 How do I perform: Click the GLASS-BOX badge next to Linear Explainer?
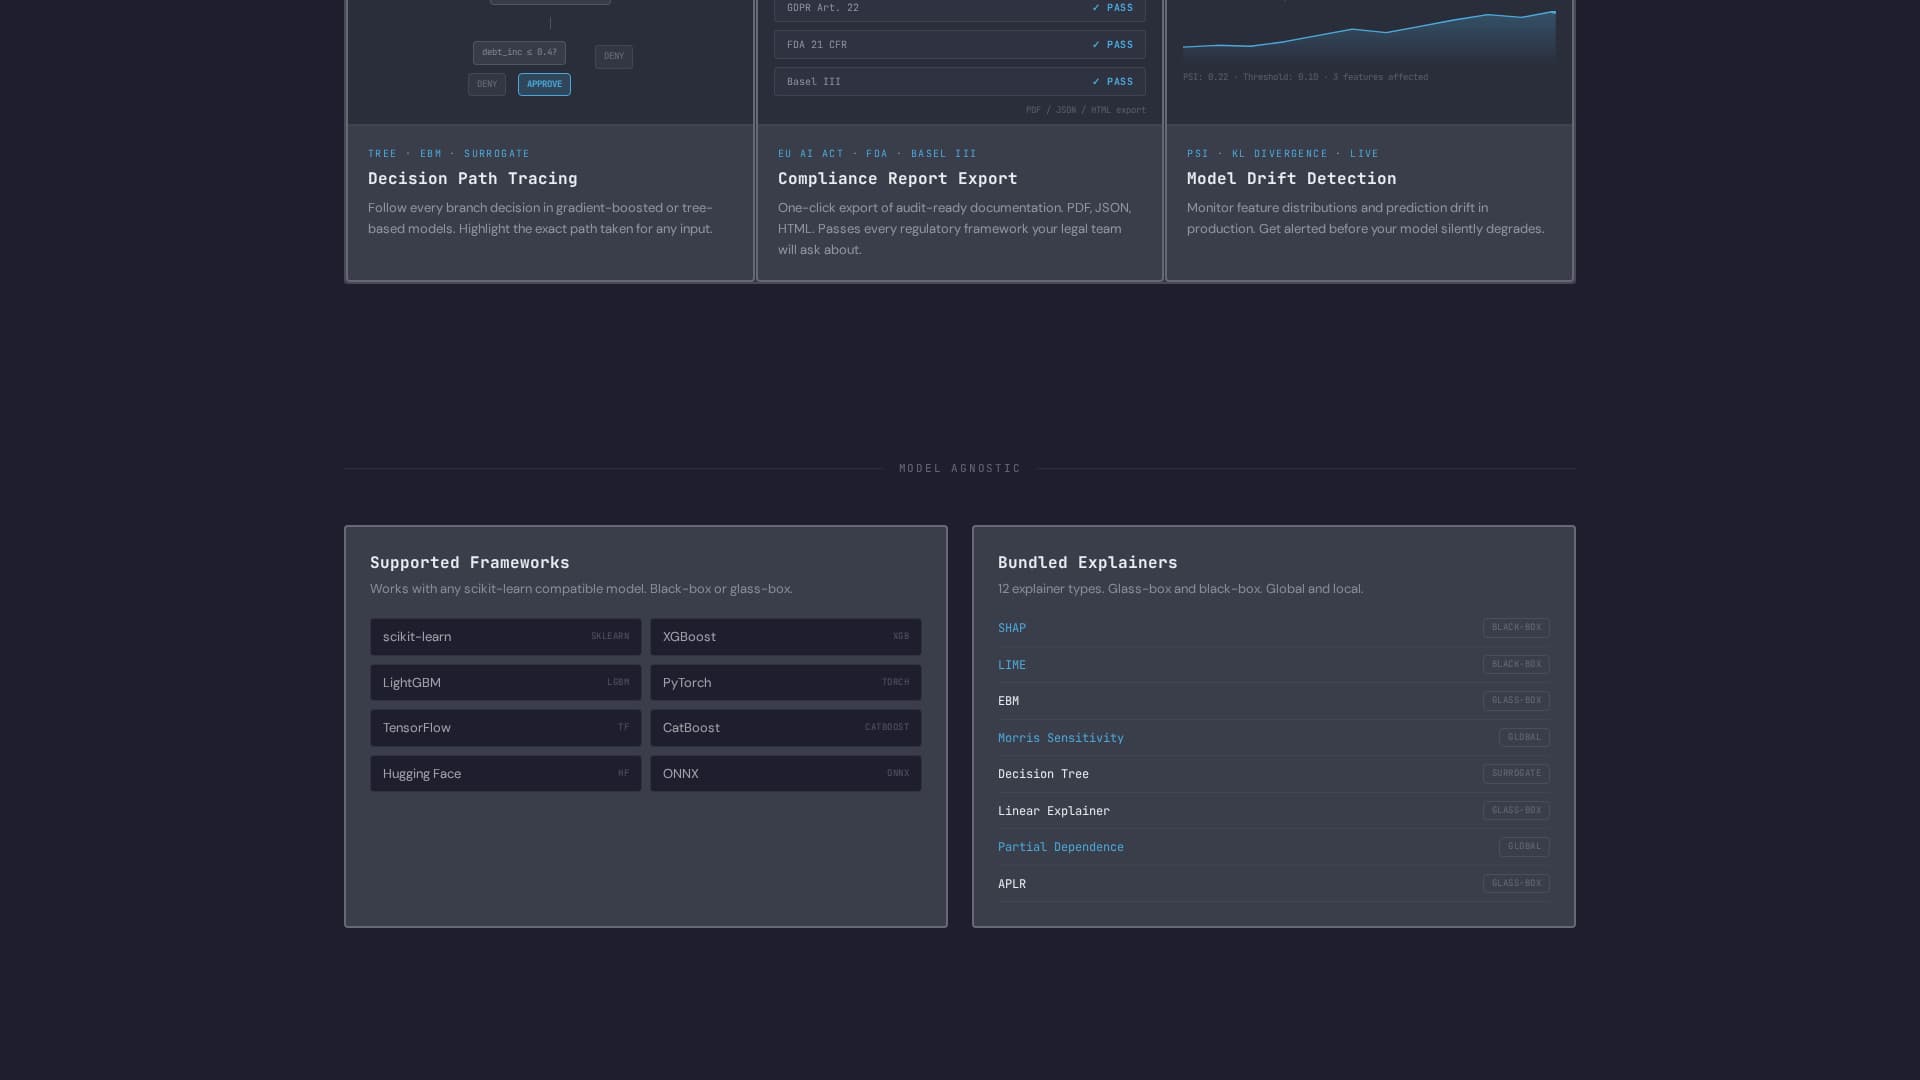[1516, 811]
